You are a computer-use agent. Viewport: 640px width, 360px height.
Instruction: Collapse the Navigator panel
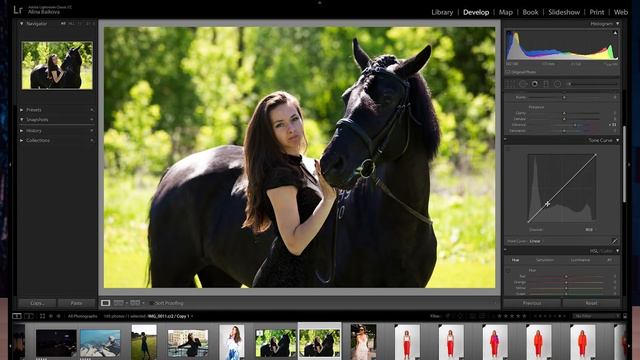(21, 24)
